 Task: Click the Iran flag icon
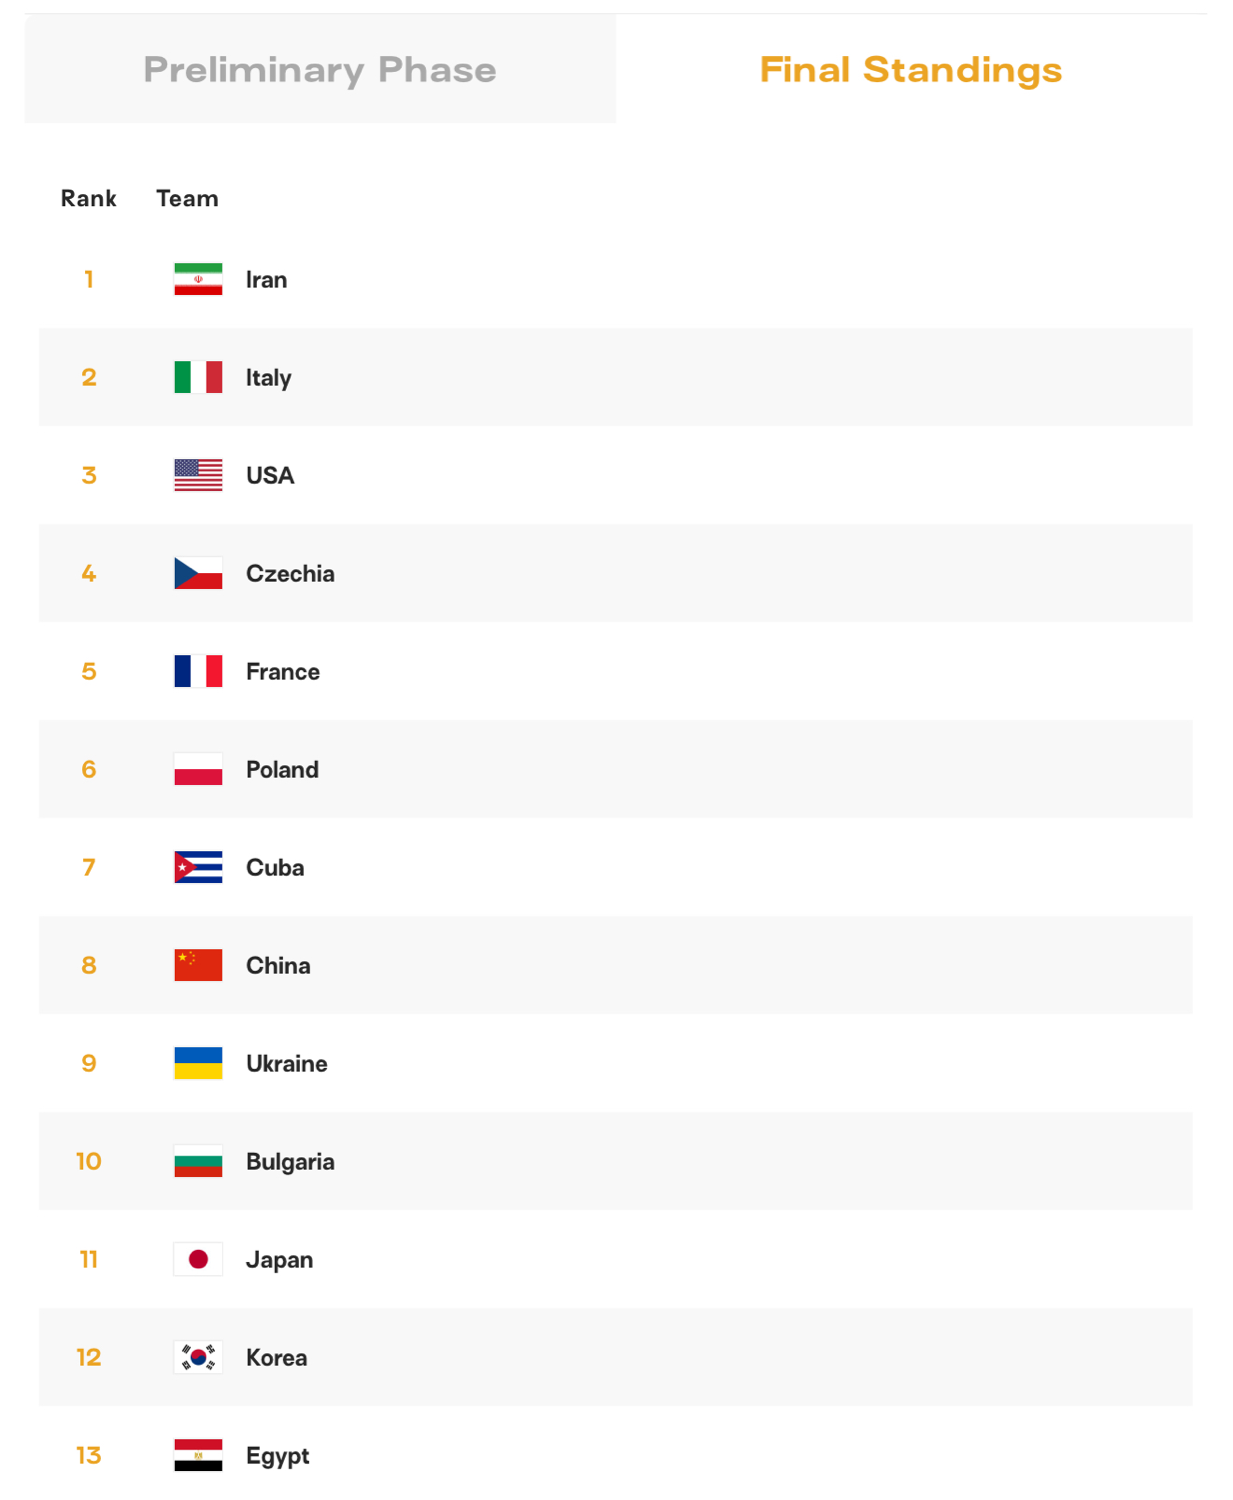[x=198, y=279]
